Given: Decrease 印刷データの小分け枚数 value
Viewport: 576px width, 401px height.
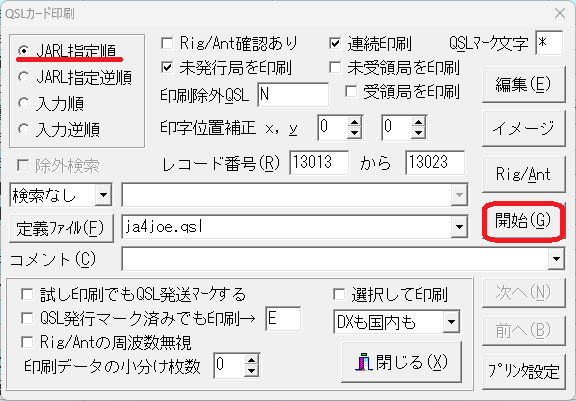Looking at the screenshot, I should [251, 371].
